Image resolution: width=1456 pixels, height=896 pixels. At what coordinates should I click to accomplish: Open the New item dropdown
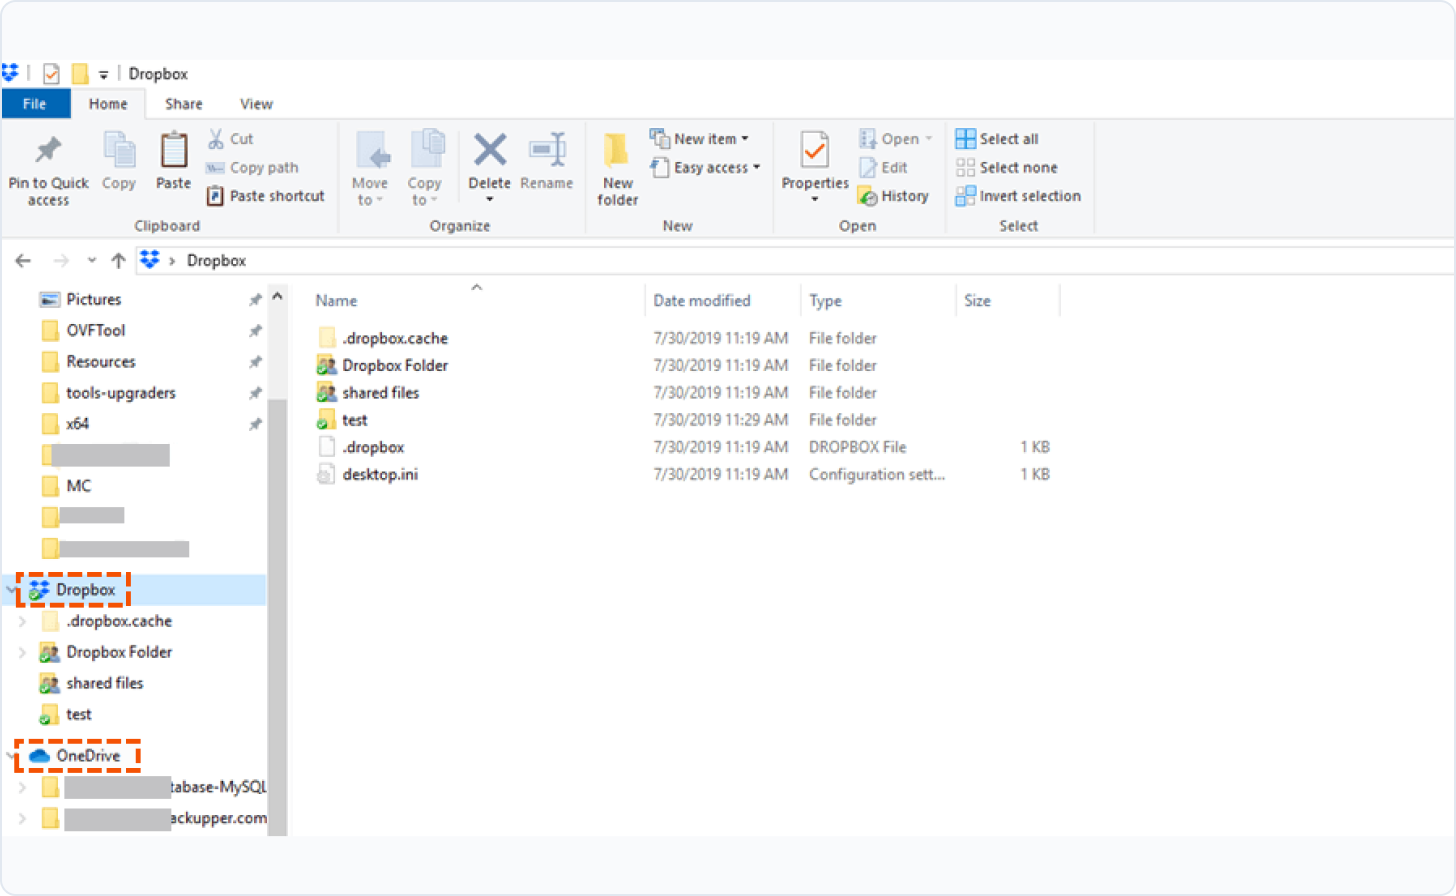(x=699, y=139)
